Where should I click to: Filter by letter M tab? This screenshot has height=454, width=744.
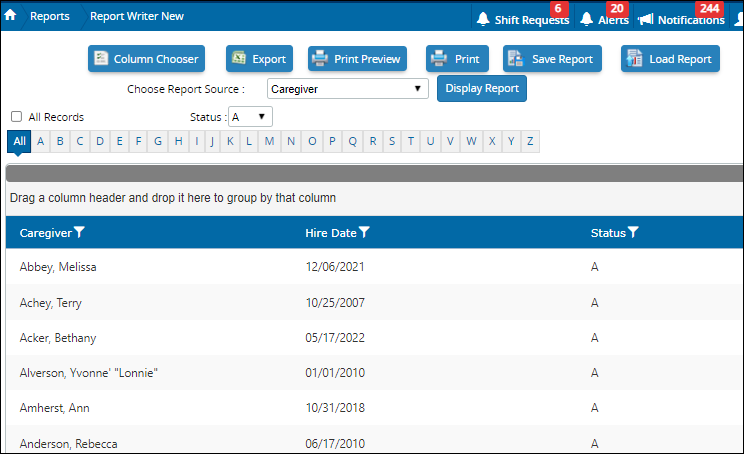270,141
